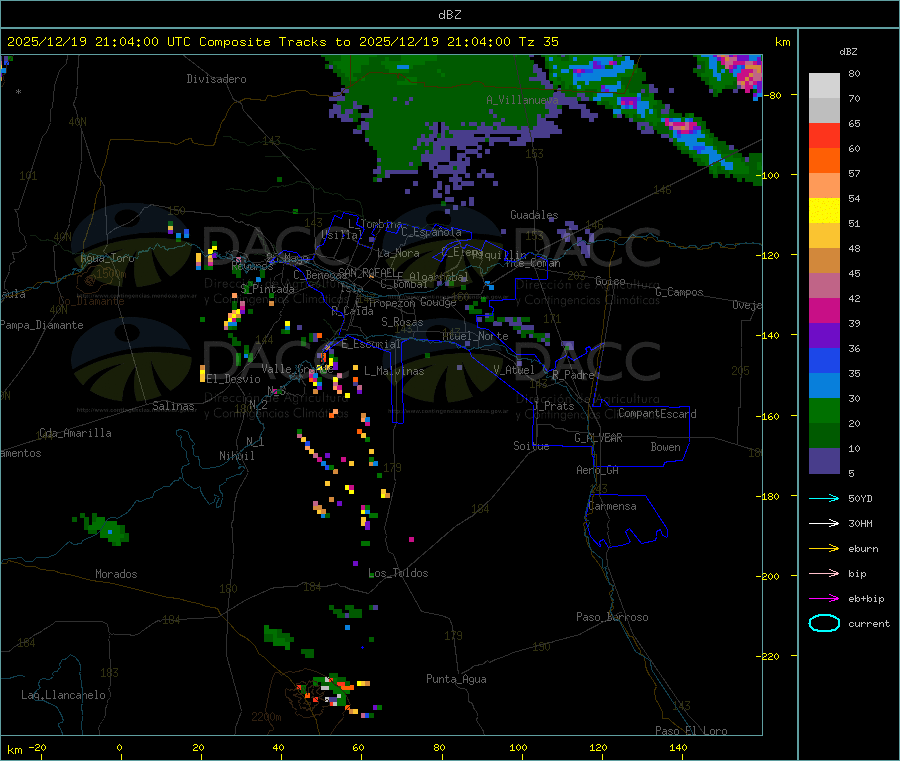Click the Salinas map label

pos(173,406)
